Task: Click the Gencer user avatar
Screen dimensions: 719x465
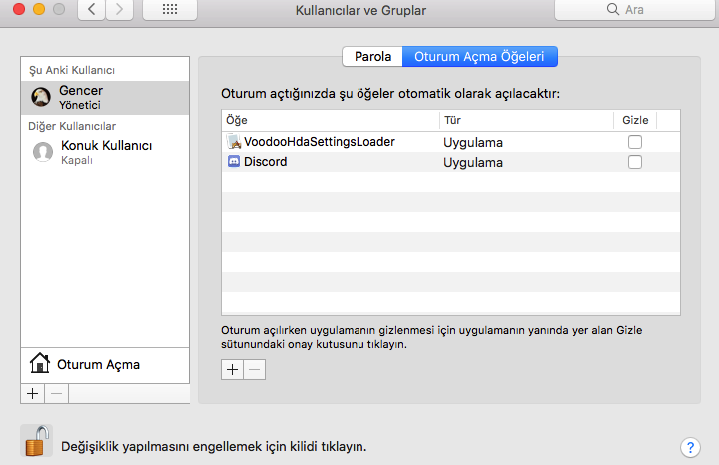Action: tap(42, 97)
